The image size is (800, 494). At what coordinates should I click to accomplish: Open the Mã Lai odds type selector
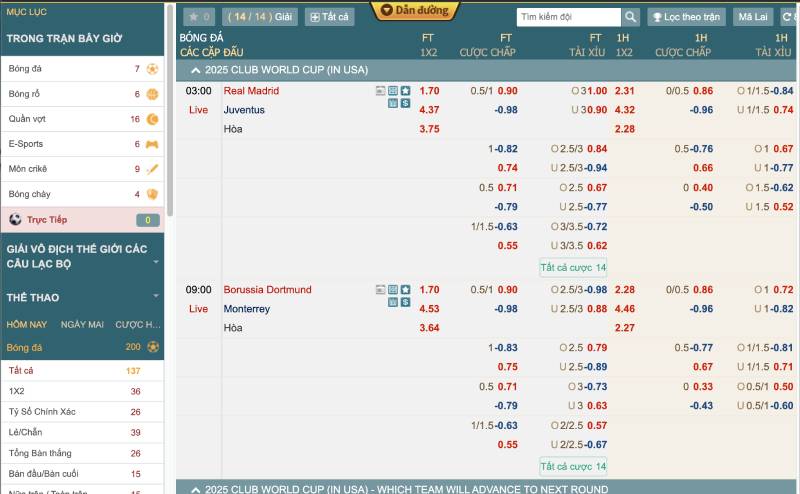coord(752,17)
